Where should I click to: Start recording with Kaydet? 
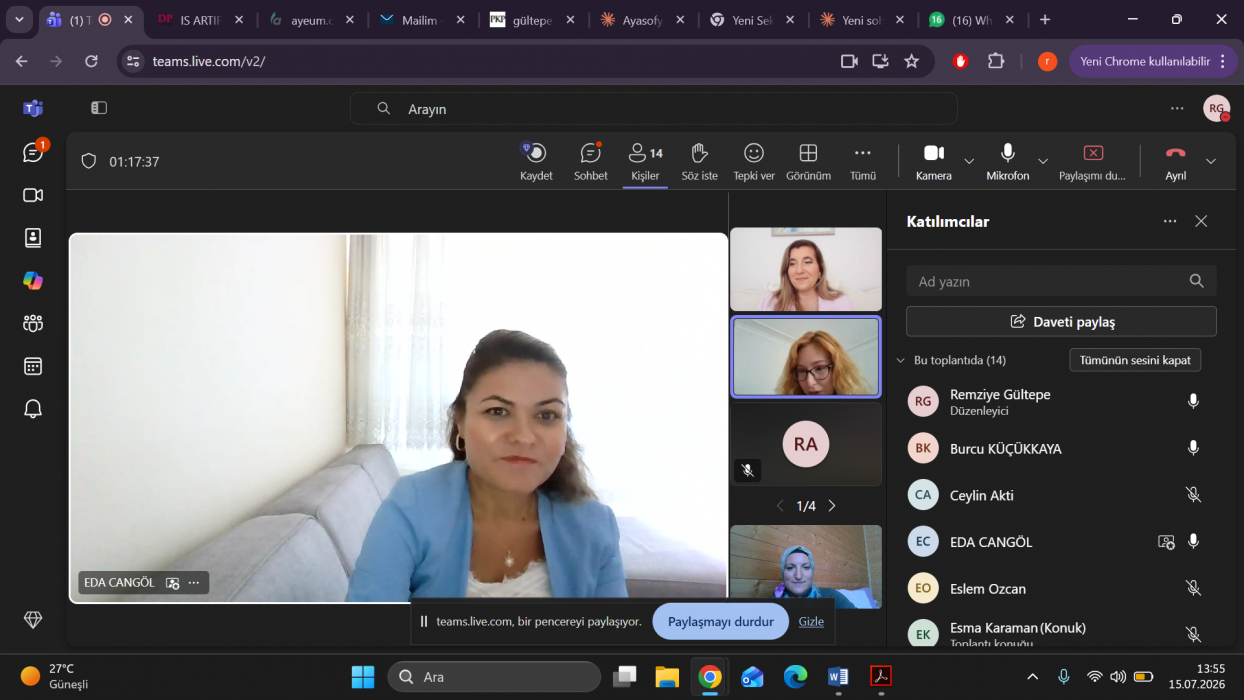536,162
